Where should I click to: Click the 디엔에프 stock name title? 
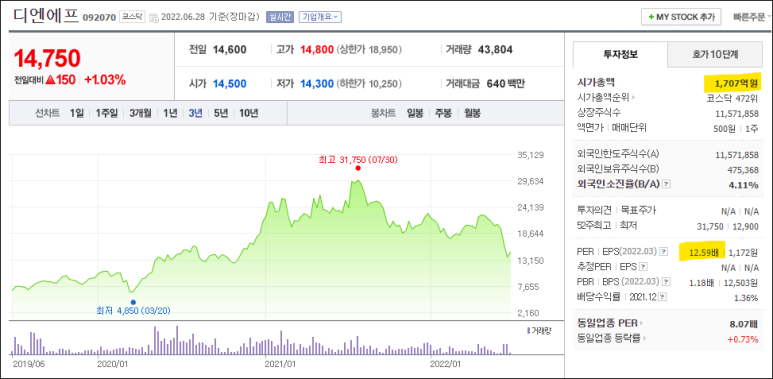46,15
